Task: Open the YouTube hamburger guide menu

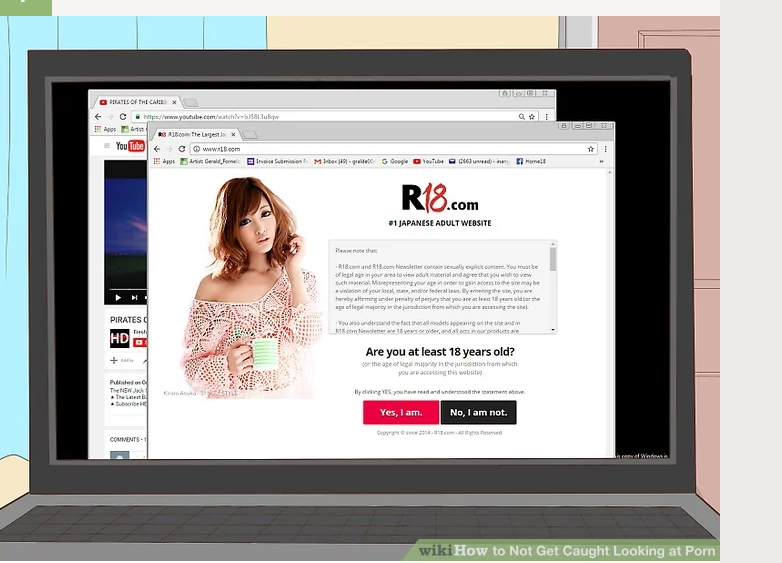Action: pos(106,146)
